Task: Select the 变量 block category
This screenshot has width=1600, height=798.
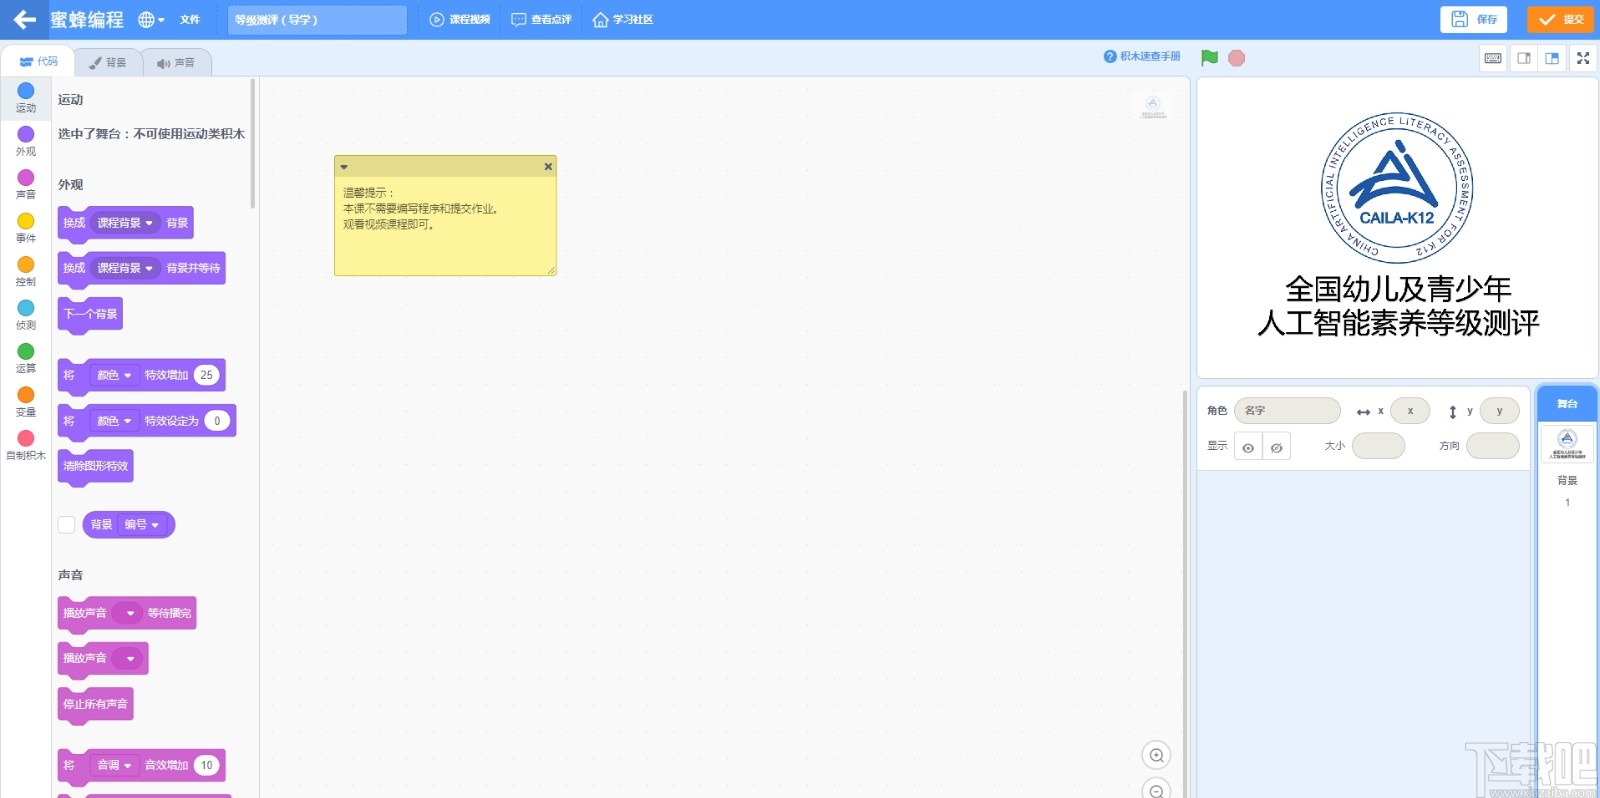Action: click(x=26, y=402)
